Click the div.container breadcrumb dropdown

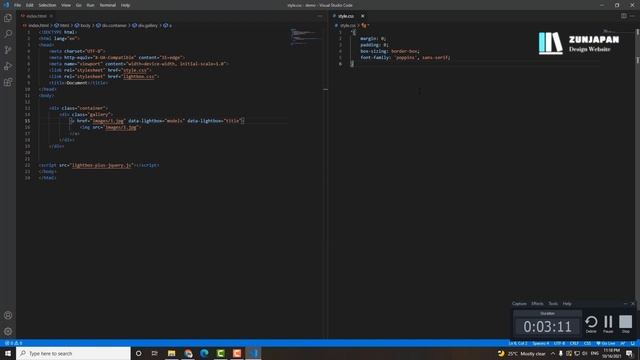point(111,25)
